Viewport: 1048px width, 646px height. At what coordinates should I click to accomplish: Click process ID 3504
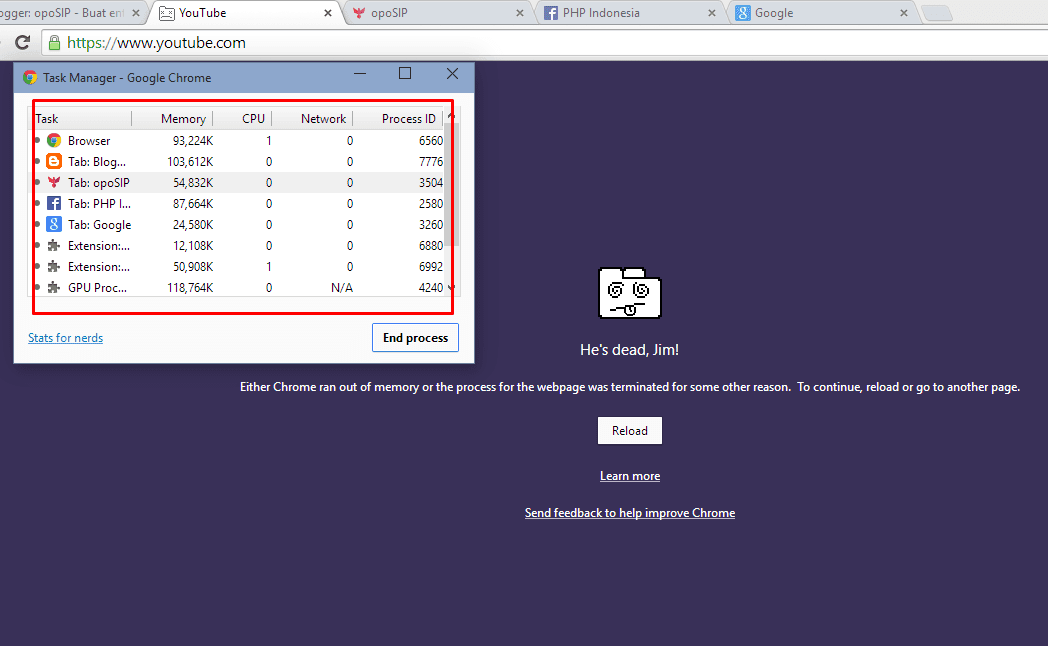tap(430, 182)
